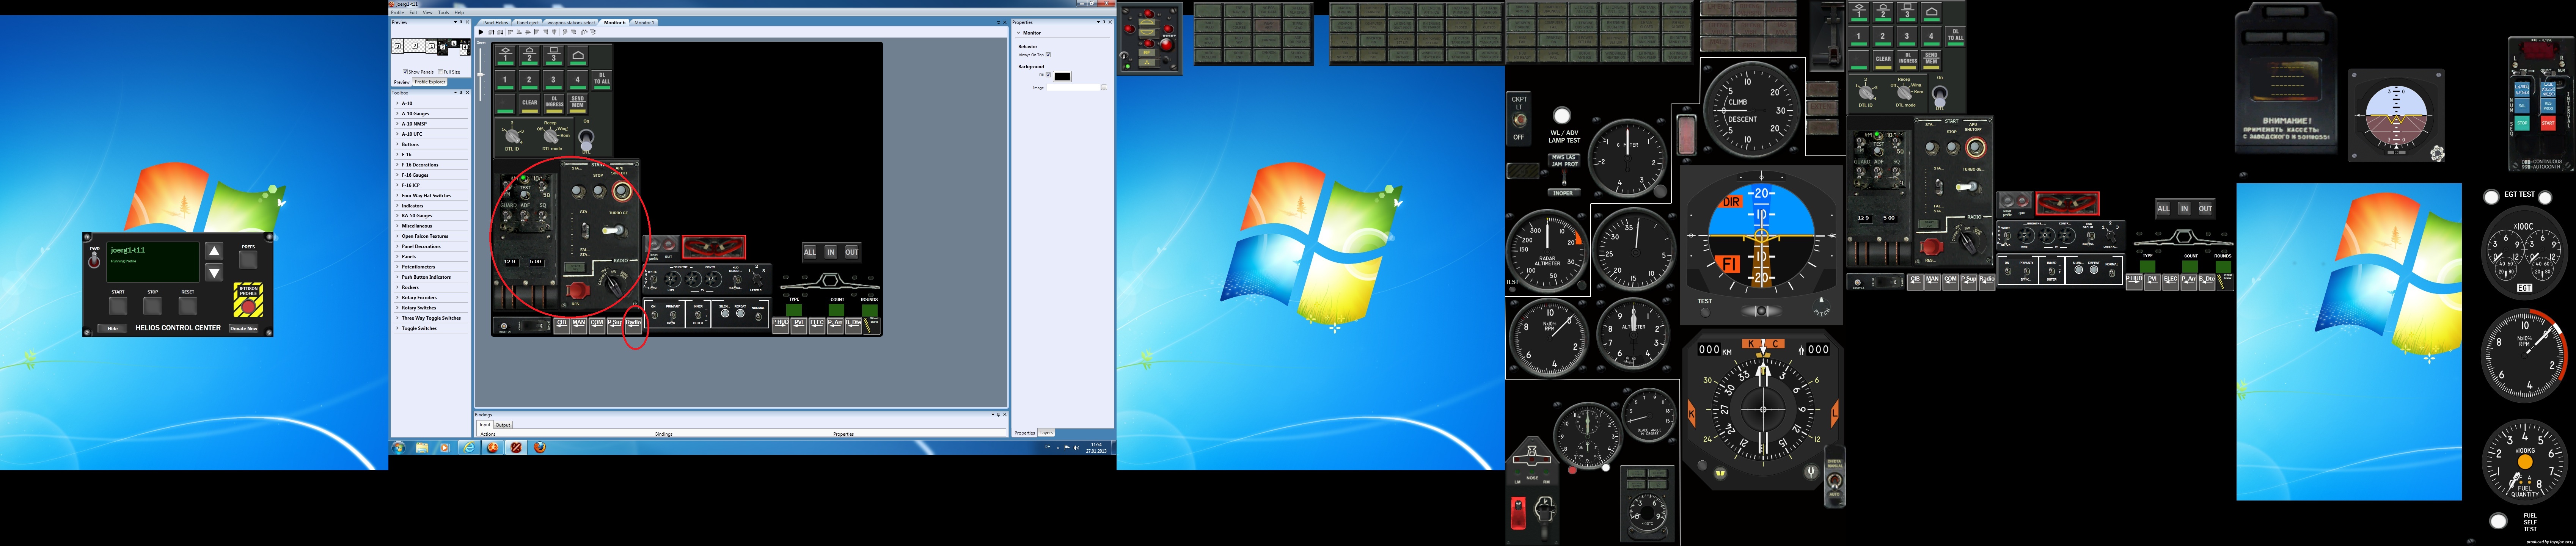Open the black background fill color swatch
This screenshot has height=546, width=2576.
point(1062,77)
